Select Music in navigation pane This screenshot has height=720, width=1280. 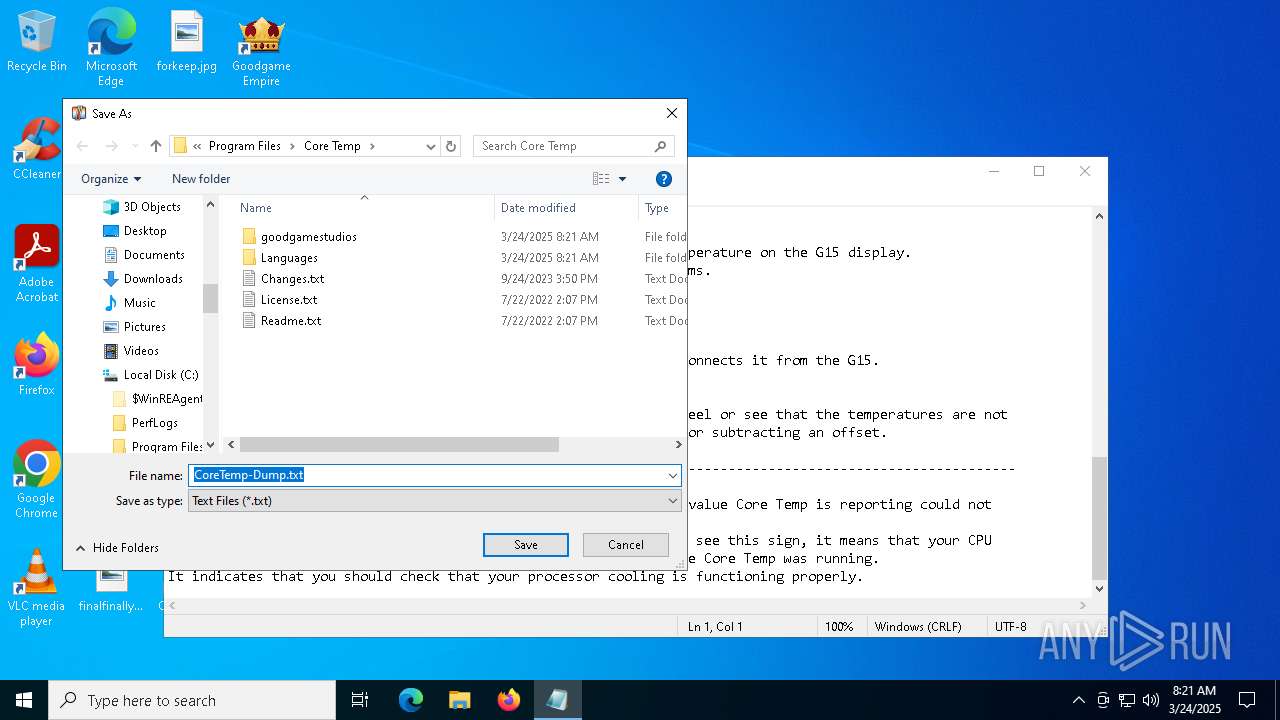click(x=130, y=303)
